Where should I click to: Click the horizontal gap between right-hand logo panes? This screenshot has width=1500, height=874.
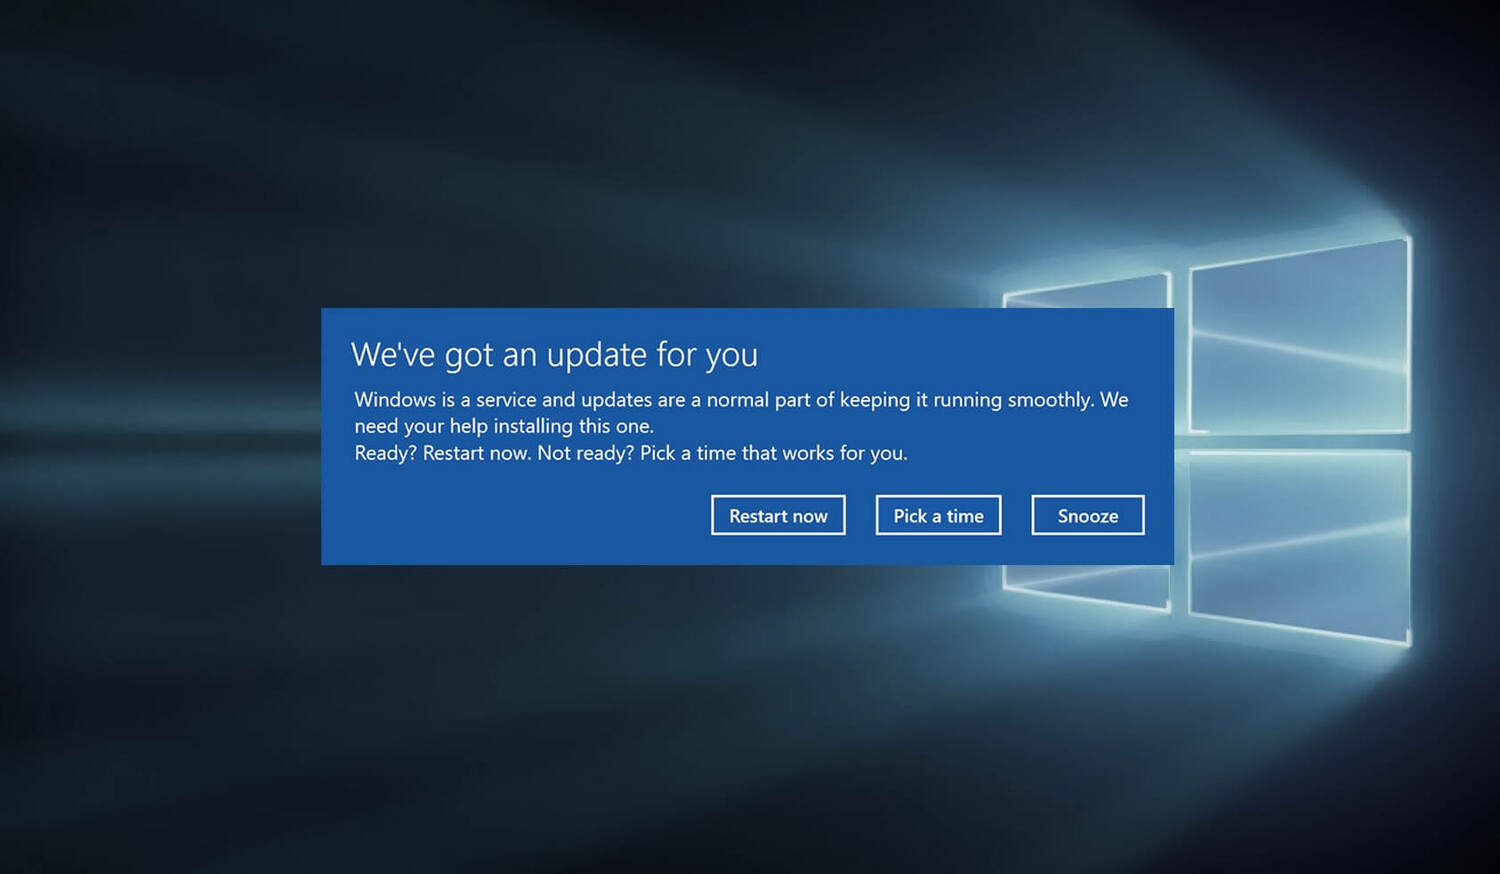coord(1299,441)
